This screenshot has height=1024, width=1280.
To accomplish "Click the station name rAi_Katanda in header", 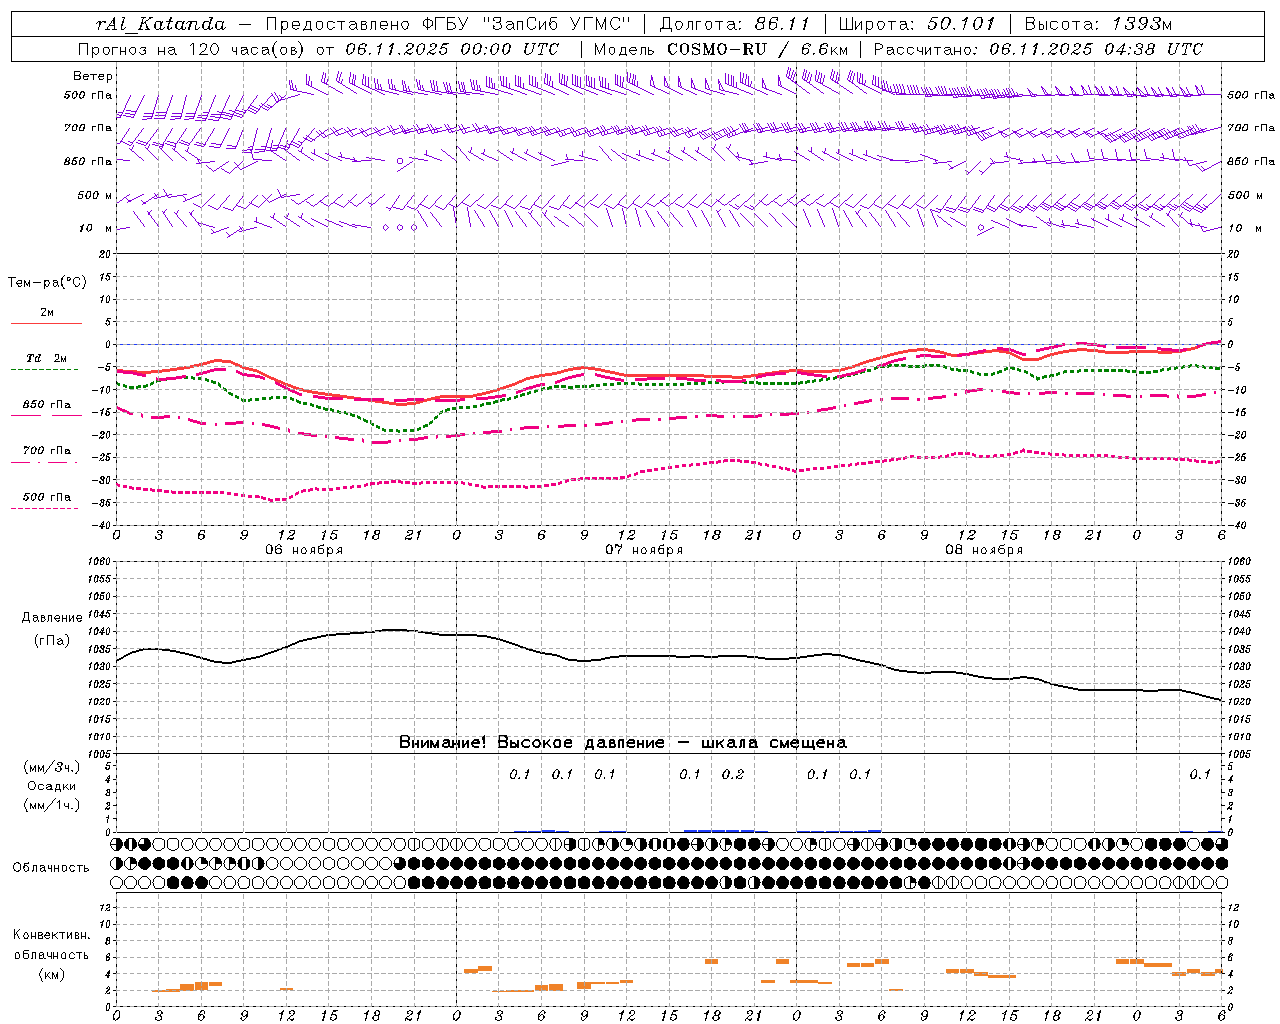I will (161, 24).
